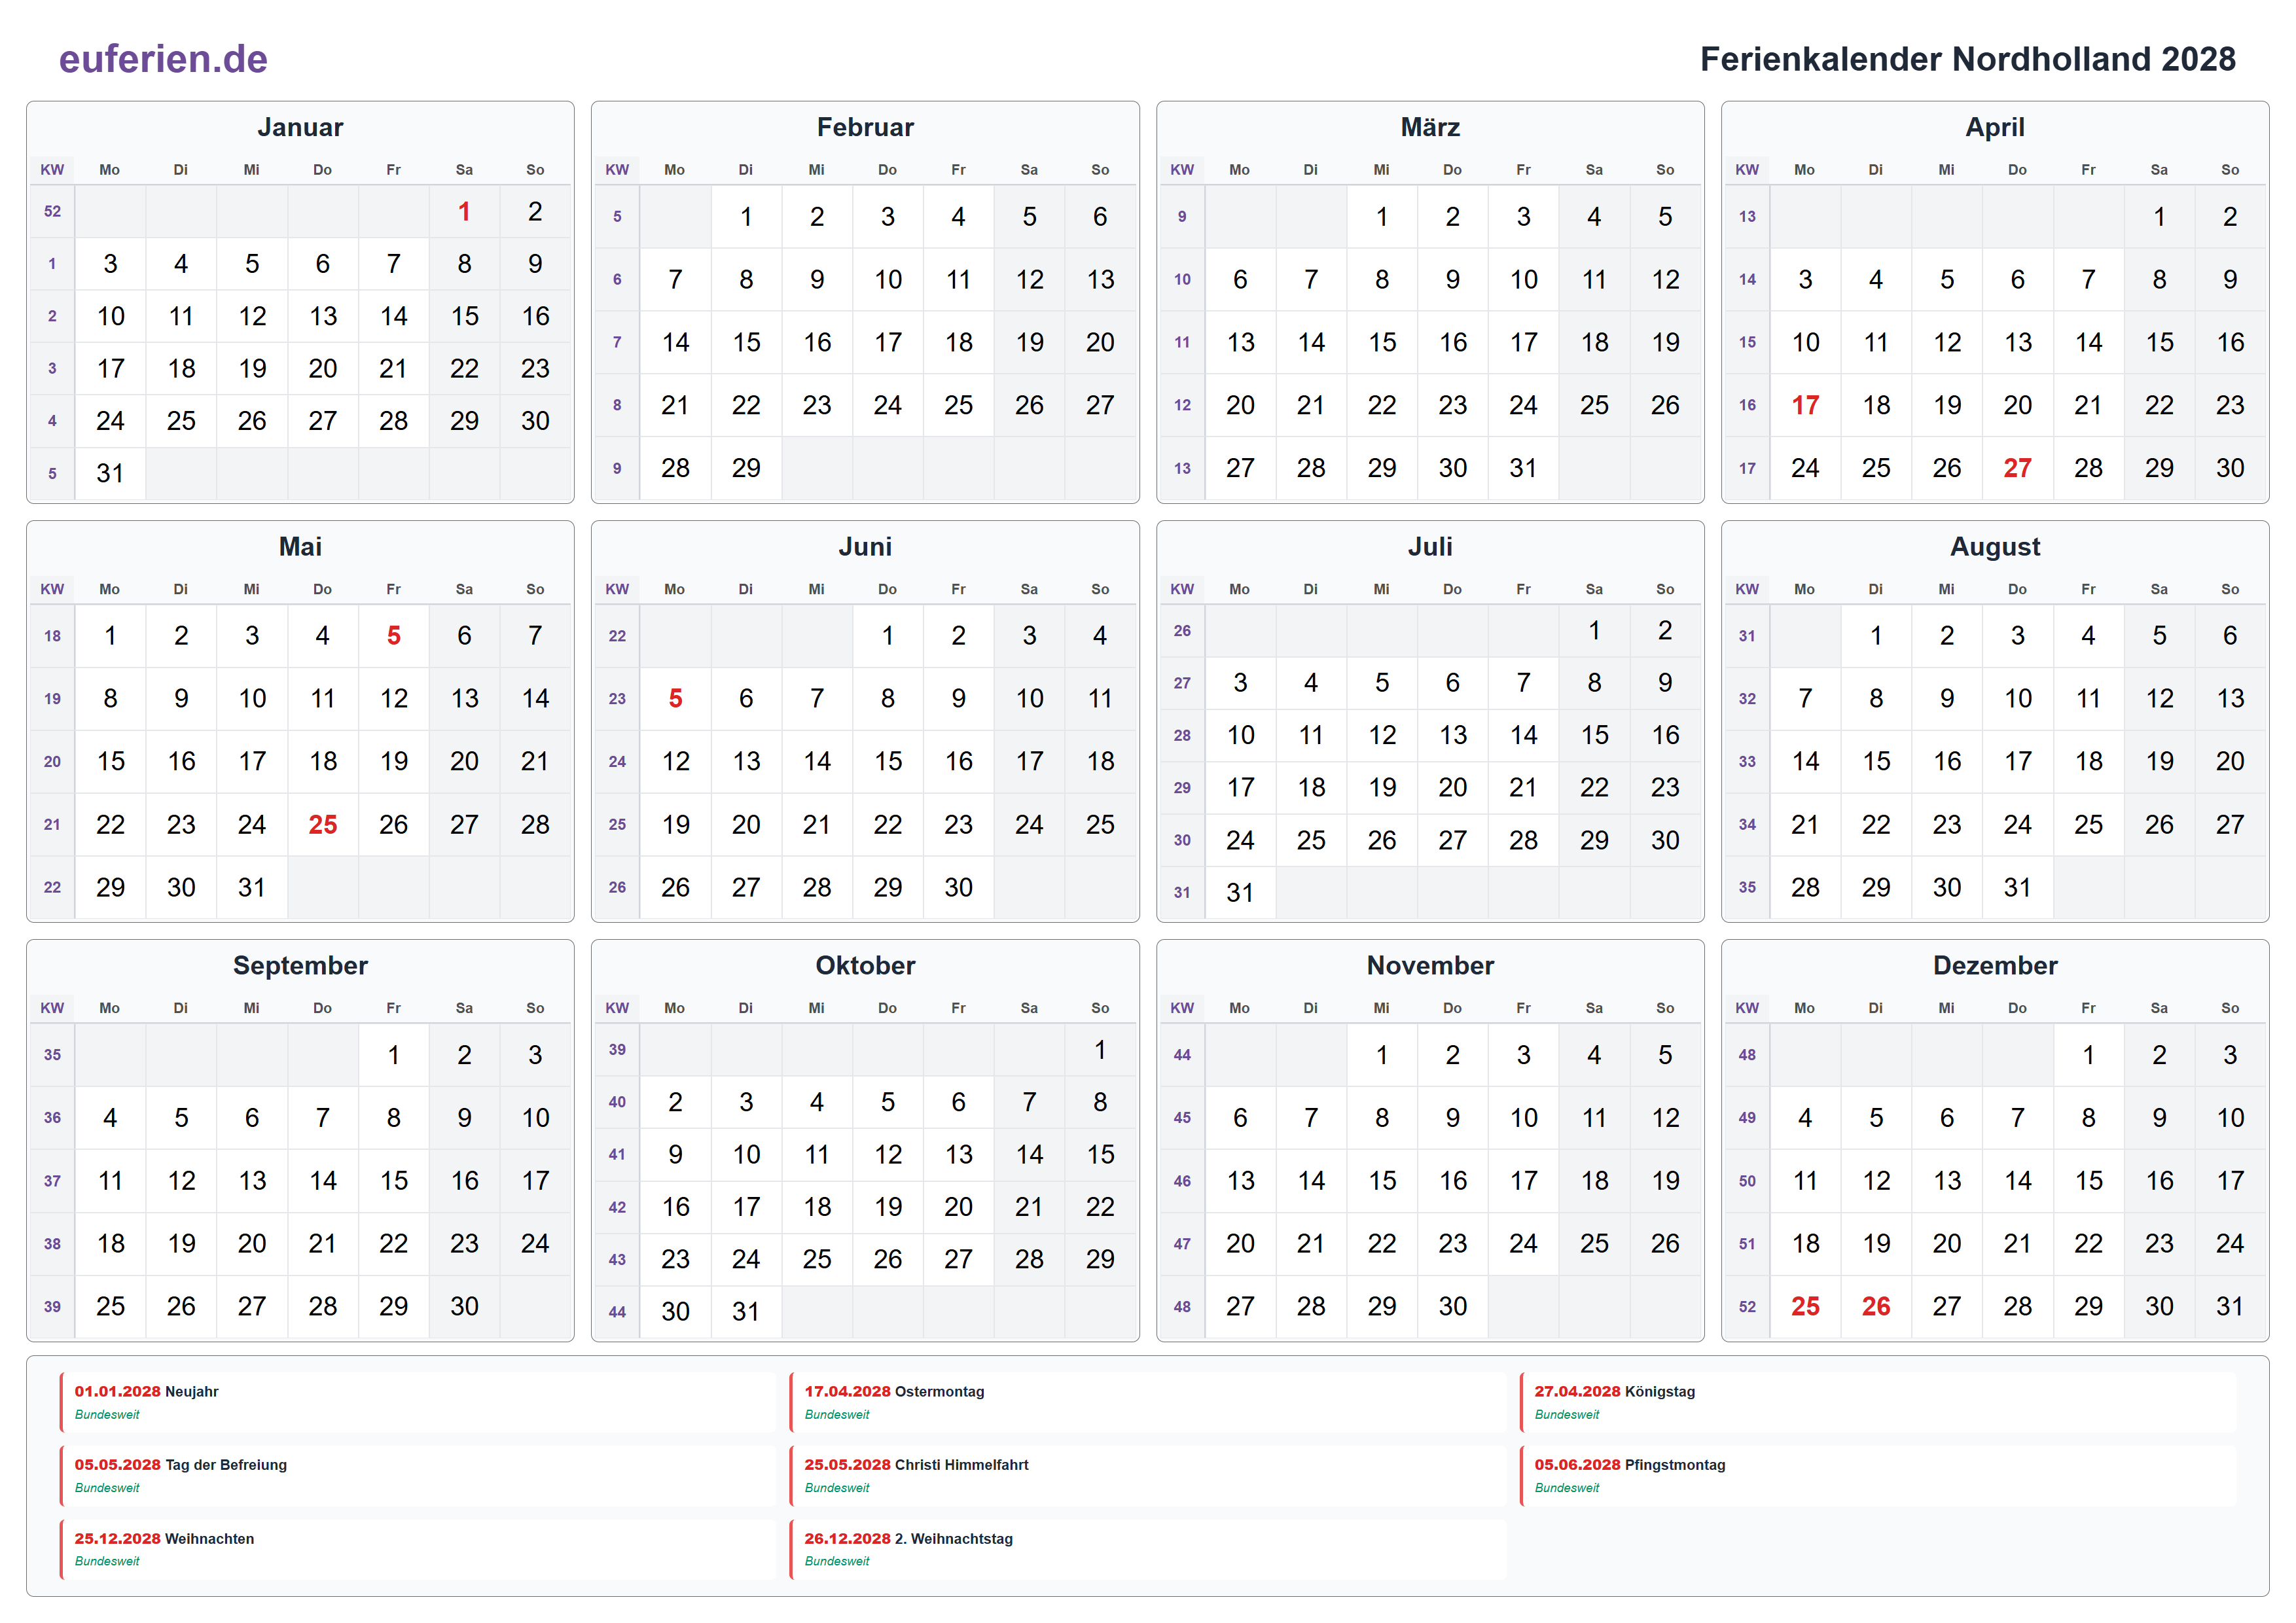Open the 05.06.2028 Pfingstmontag holiday entry

pyautogui.click(x=1878, y=1475)
